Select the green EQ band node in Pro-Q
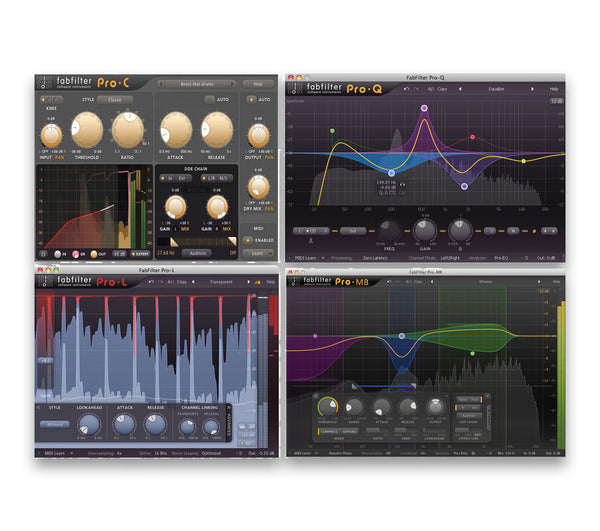The width and height of the screenshot is (600, 531). coord(331,131)
